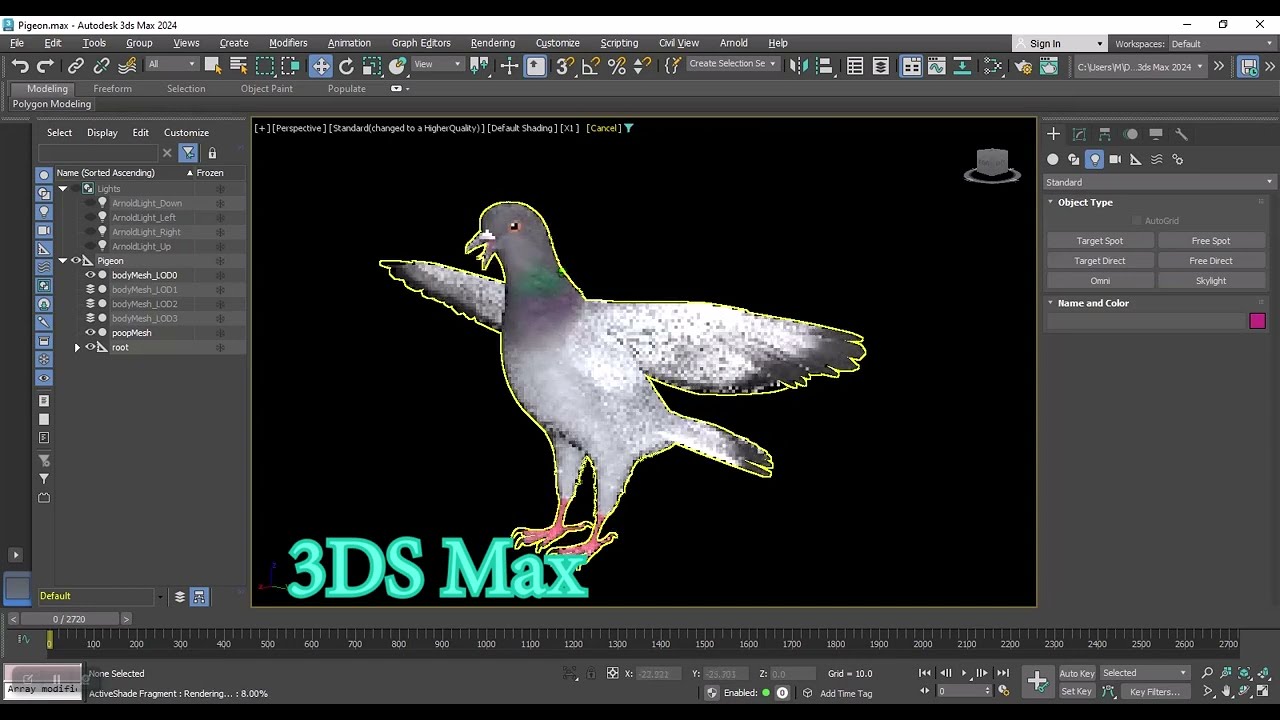Open the Create Selection Set dropdown

732,64
